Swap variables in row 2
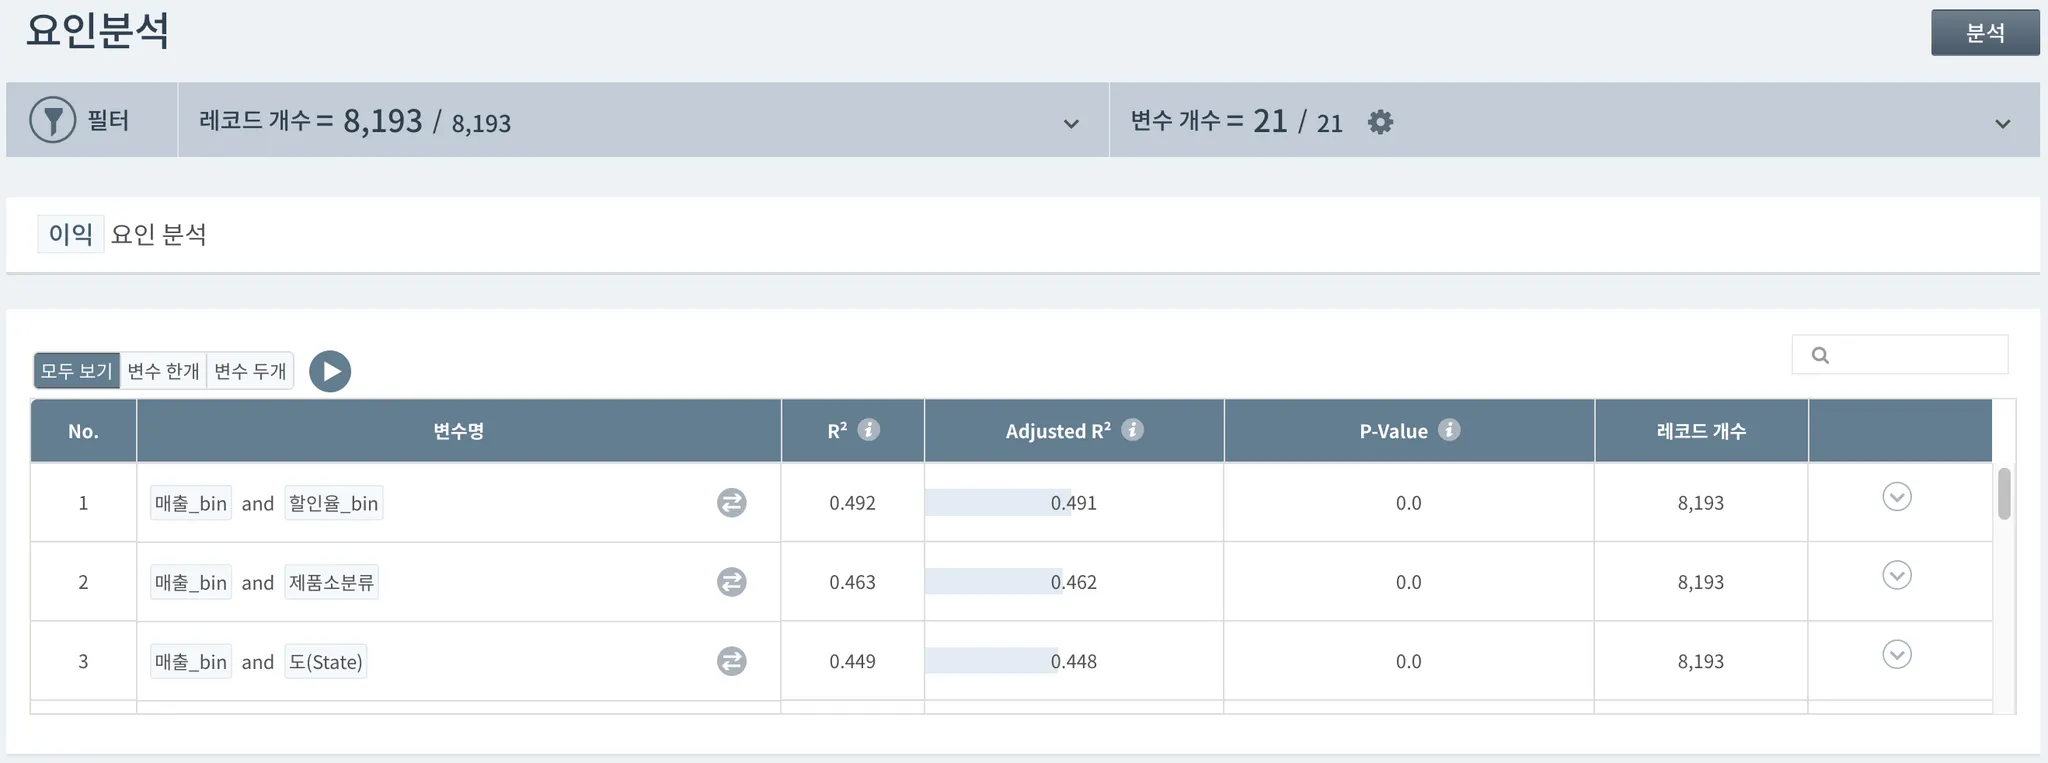The width and height of the screenshot is (2048, 763). click(732, 582)
